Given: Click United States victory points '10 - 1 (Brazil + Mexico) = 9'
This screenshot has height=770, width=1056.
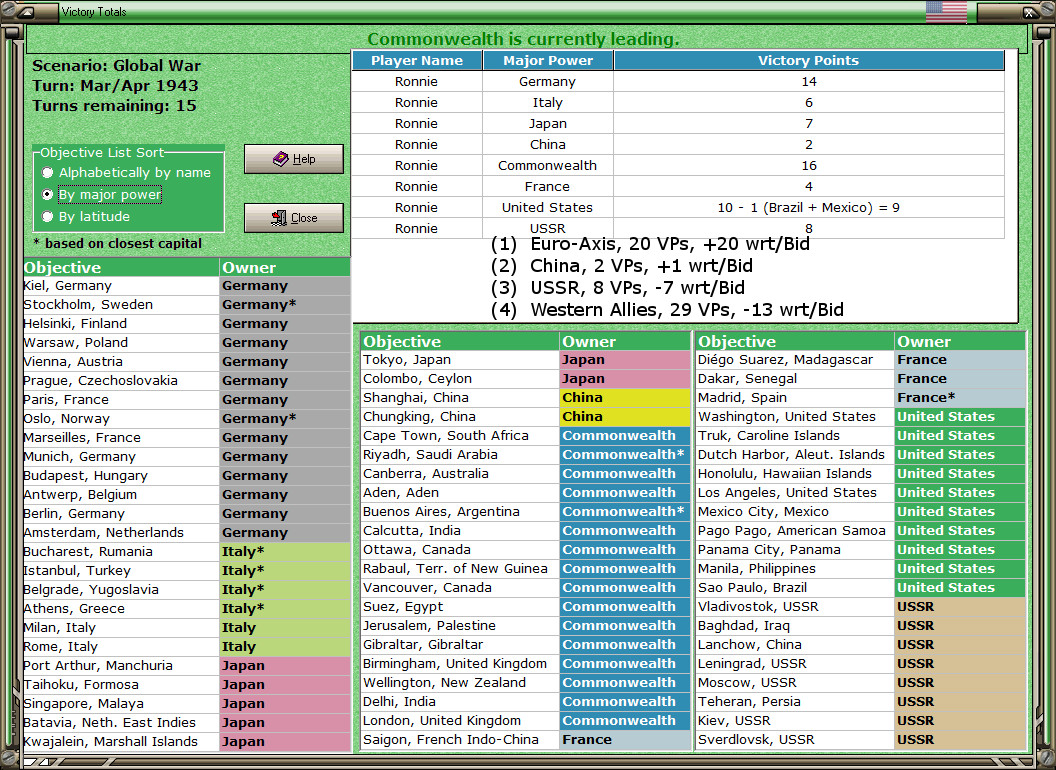Looking at the screenshot, I should (808, 207).
